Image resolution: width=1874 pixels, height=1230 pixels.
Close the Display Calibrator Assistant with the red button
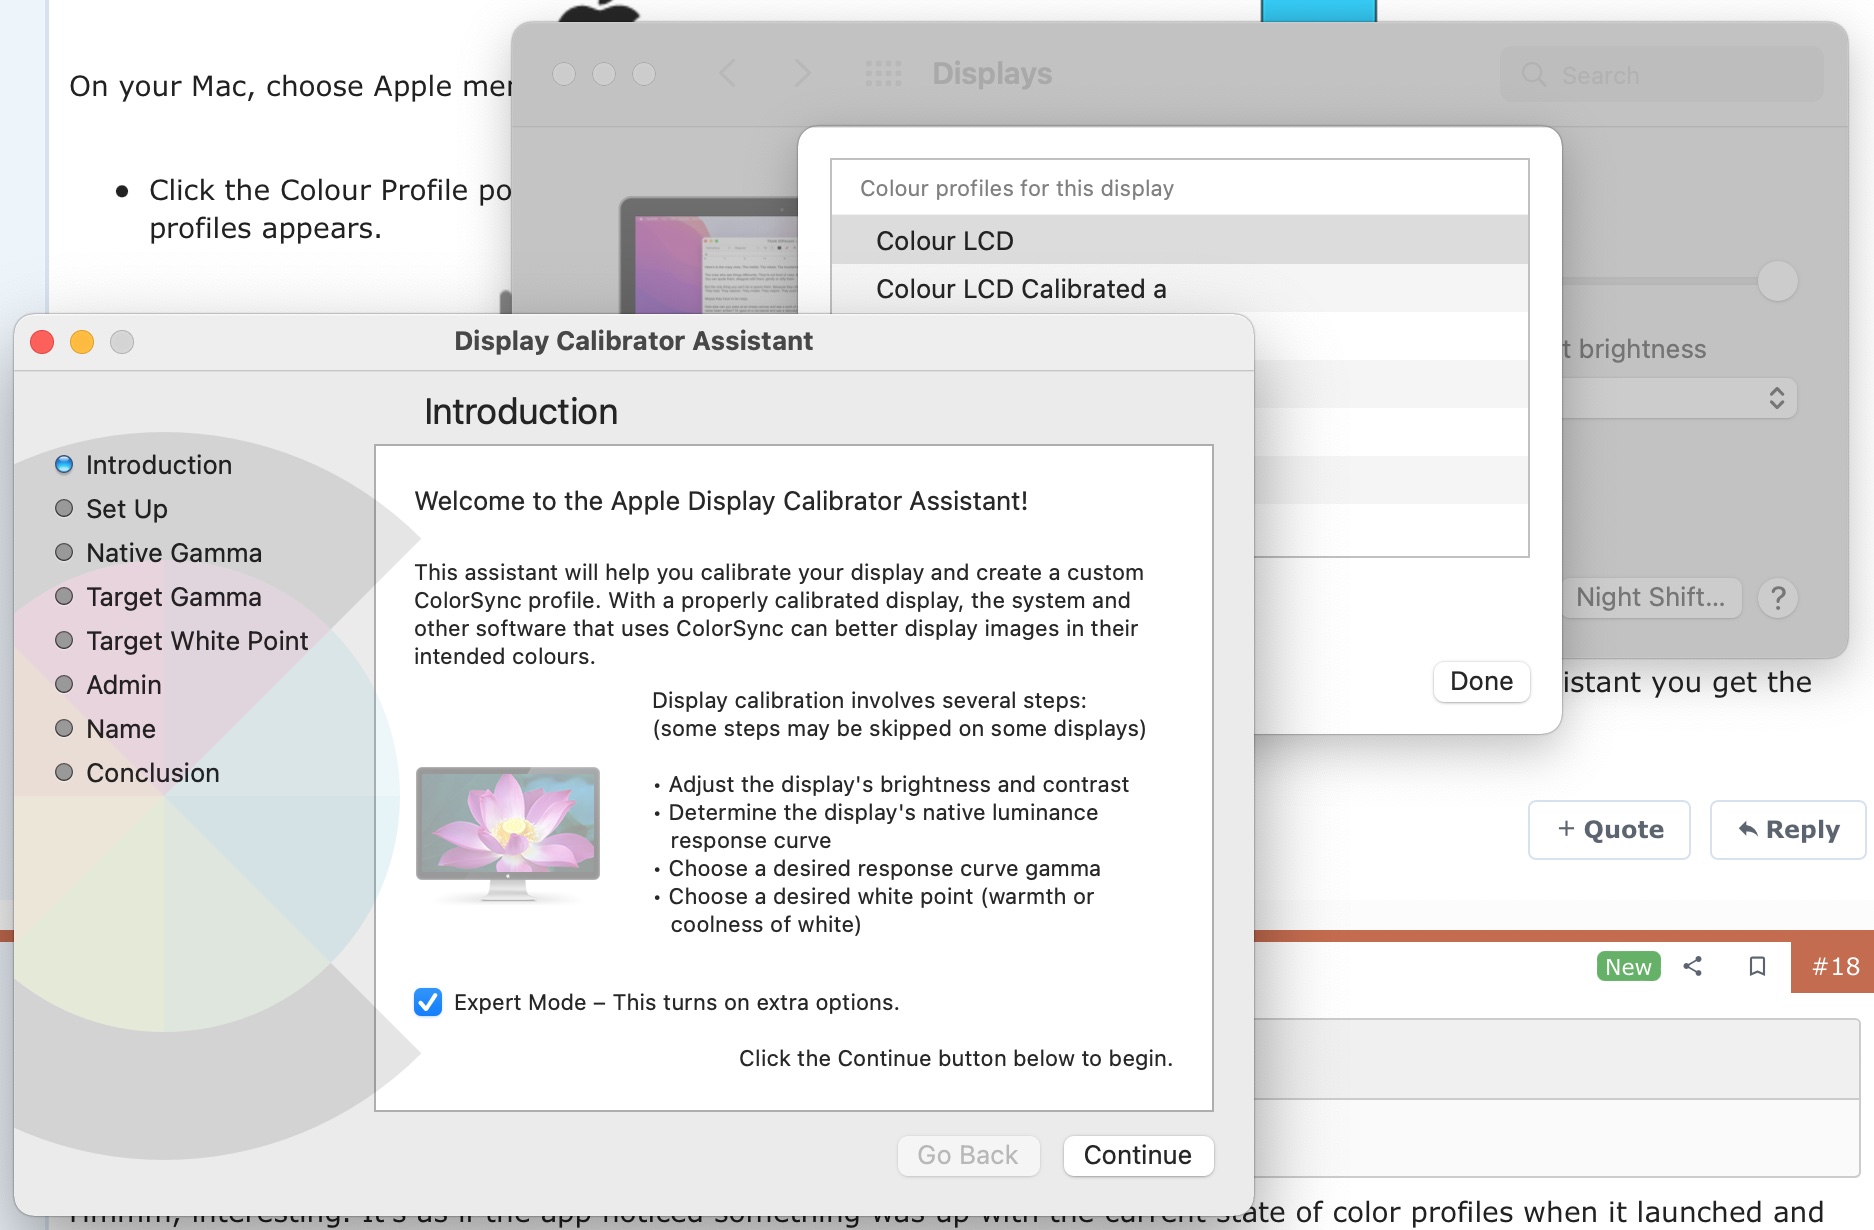point(42,342)
